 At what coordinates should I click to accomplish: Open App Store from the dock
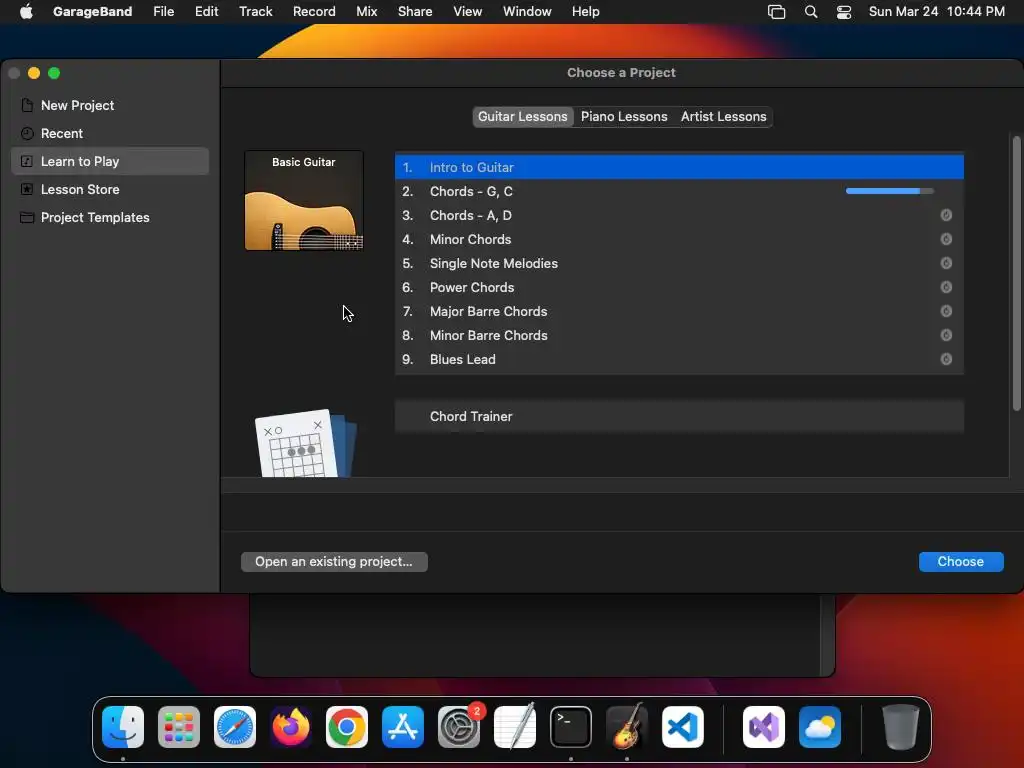click(403, 727)
